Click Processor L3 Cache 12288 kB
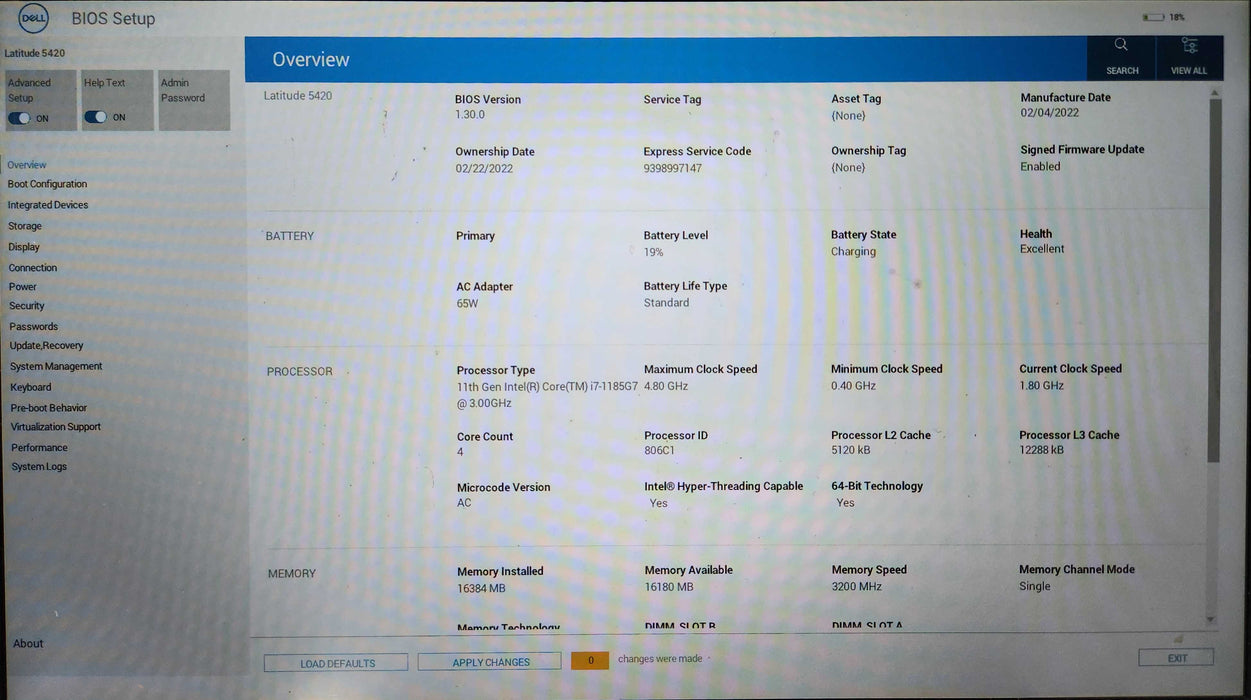 point(1042,450)
